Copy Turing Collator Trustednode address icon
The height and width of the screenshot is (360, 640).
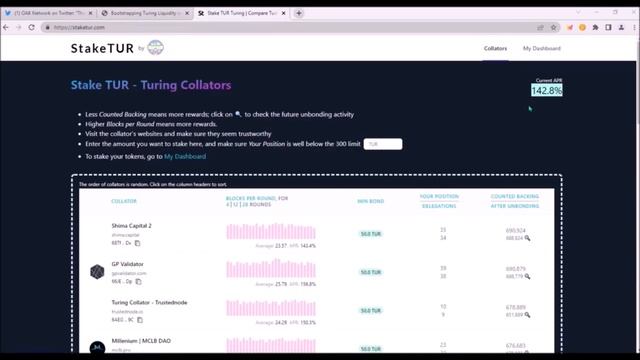coord(140,320)
